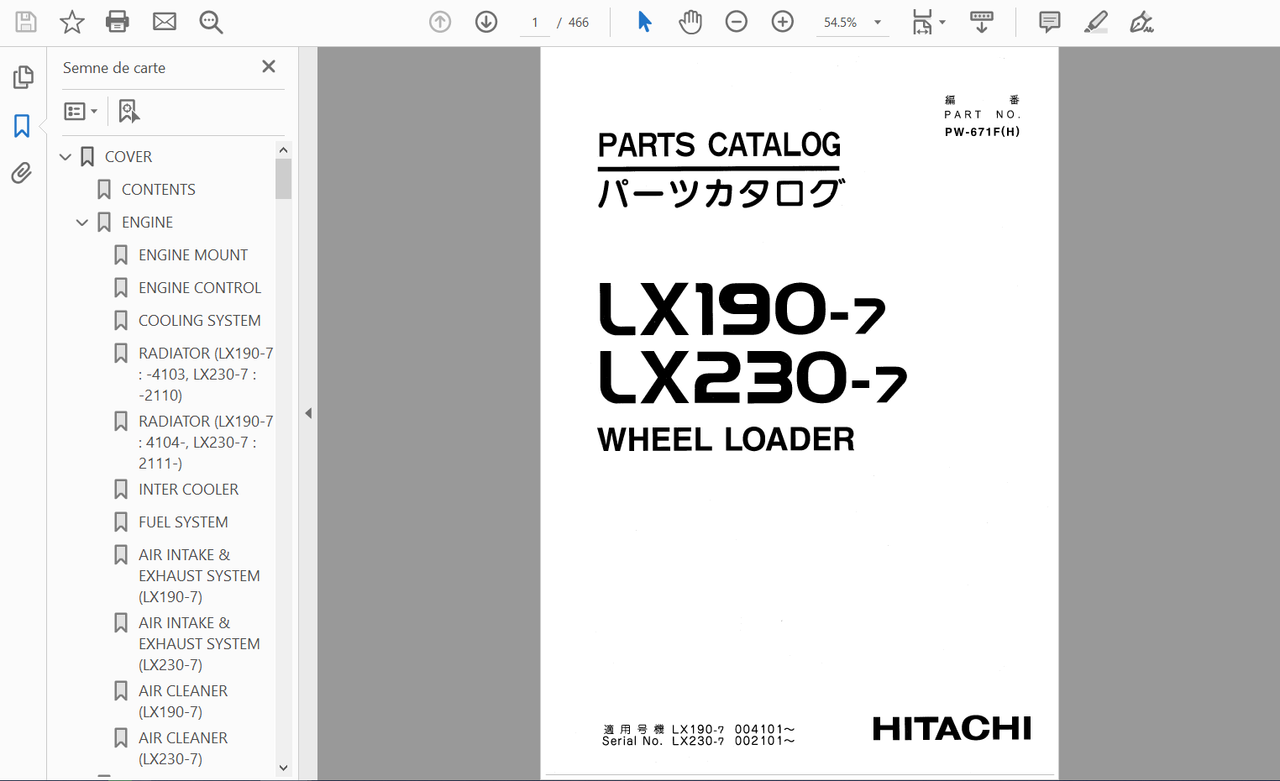Image resolution: width=1280 pixels, height=781 pixels.
Task: Open the CONTENTS bookmark
Action: point(158,190)
